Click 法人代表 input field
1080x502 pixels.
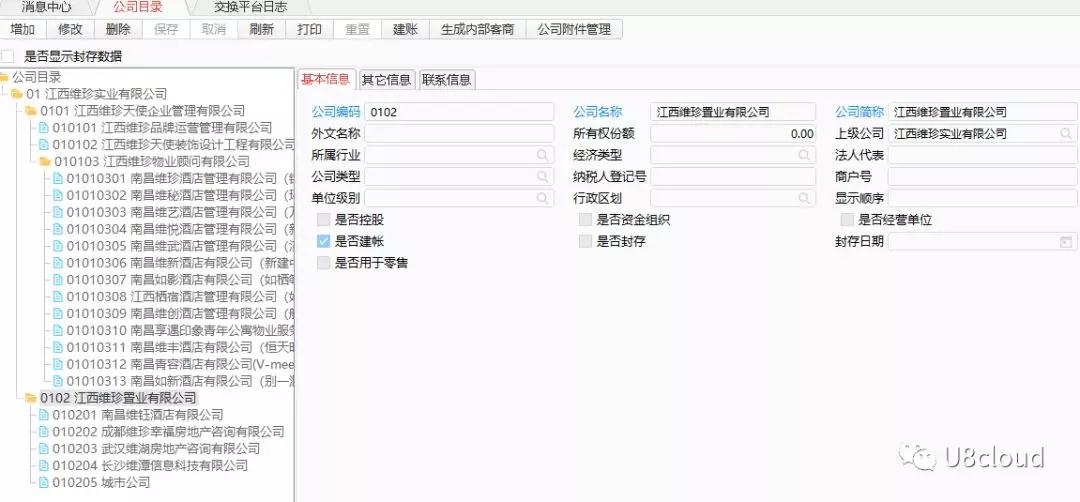click(x=984, y=155)
